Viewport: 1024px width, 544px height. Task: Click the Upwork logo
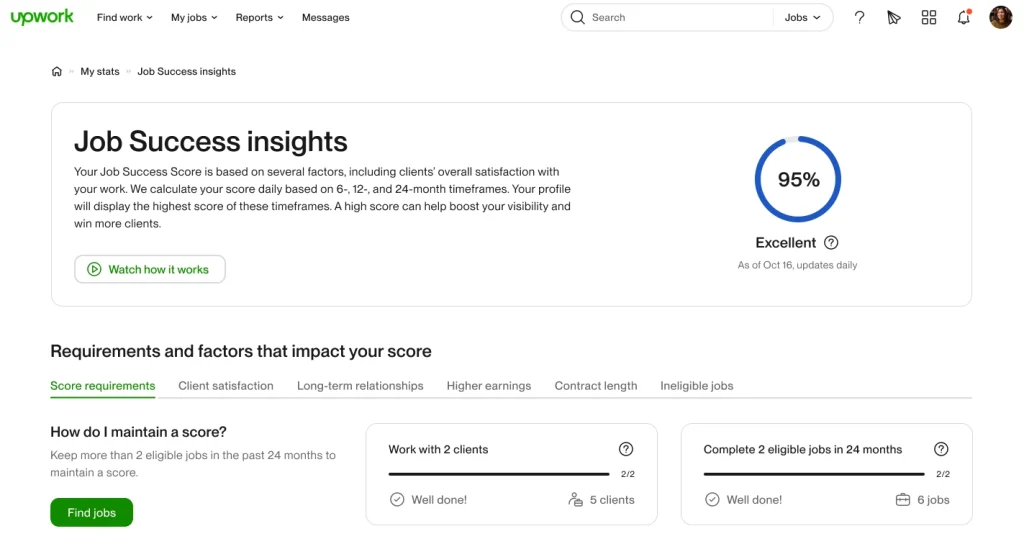pyautogui.click(x=42, y=17)
